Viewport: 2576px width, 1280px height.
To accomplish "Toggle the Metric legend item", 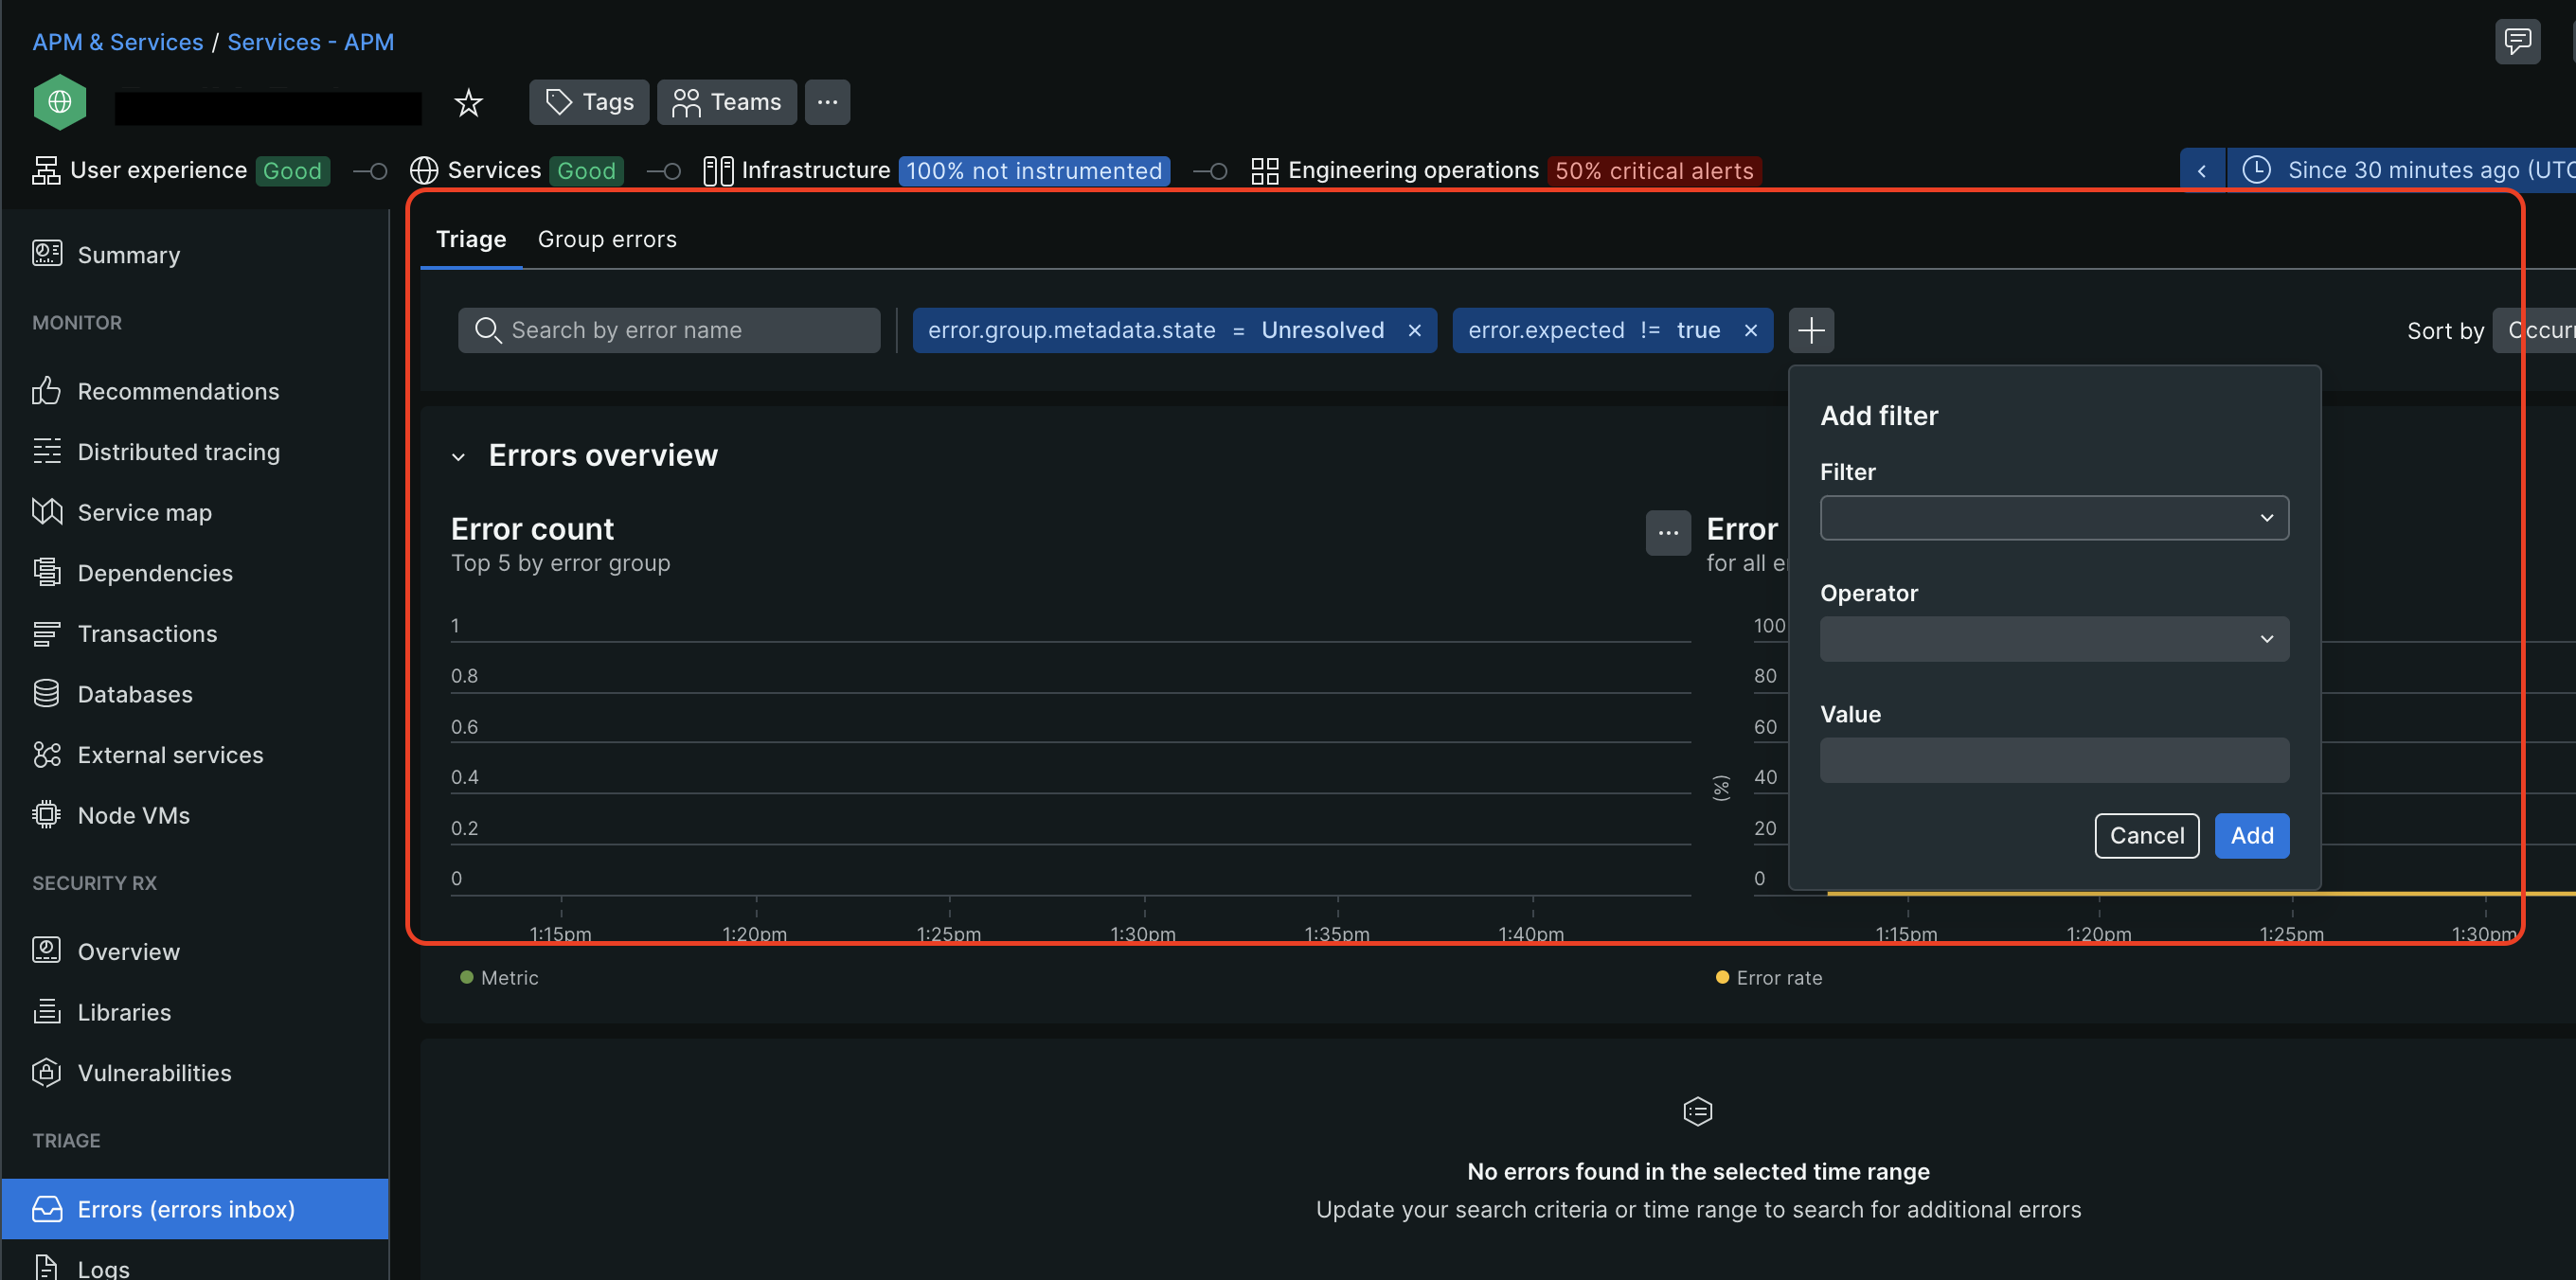I will 499,978.
